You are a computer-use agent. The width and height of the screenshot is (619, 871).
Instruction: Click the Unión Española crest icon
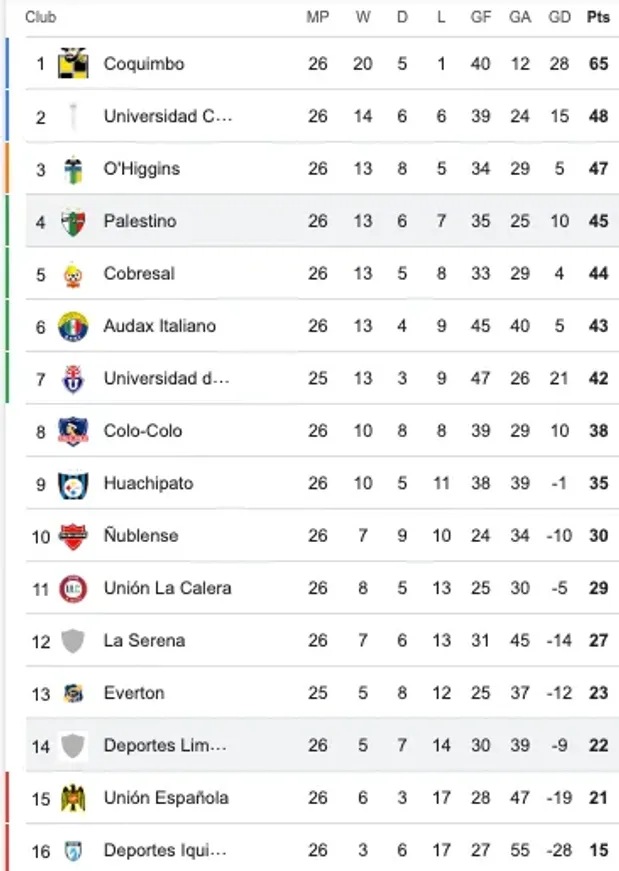point(73,798)
